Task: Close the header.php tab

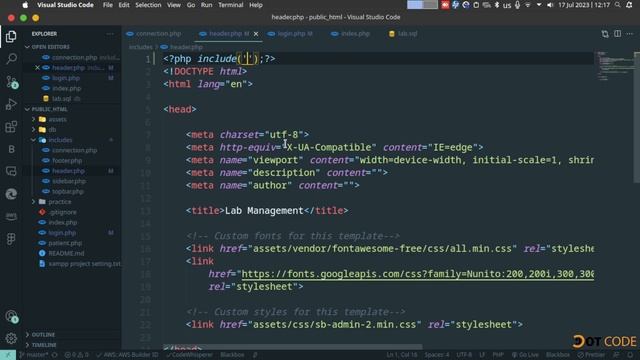Action: coord(256,34)
